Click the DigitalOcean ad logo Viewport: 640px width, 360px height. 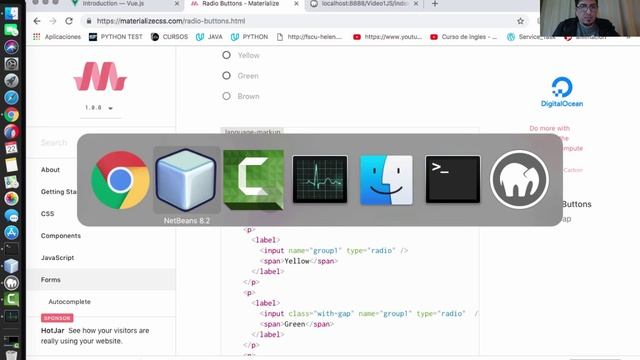pos(562,92)
